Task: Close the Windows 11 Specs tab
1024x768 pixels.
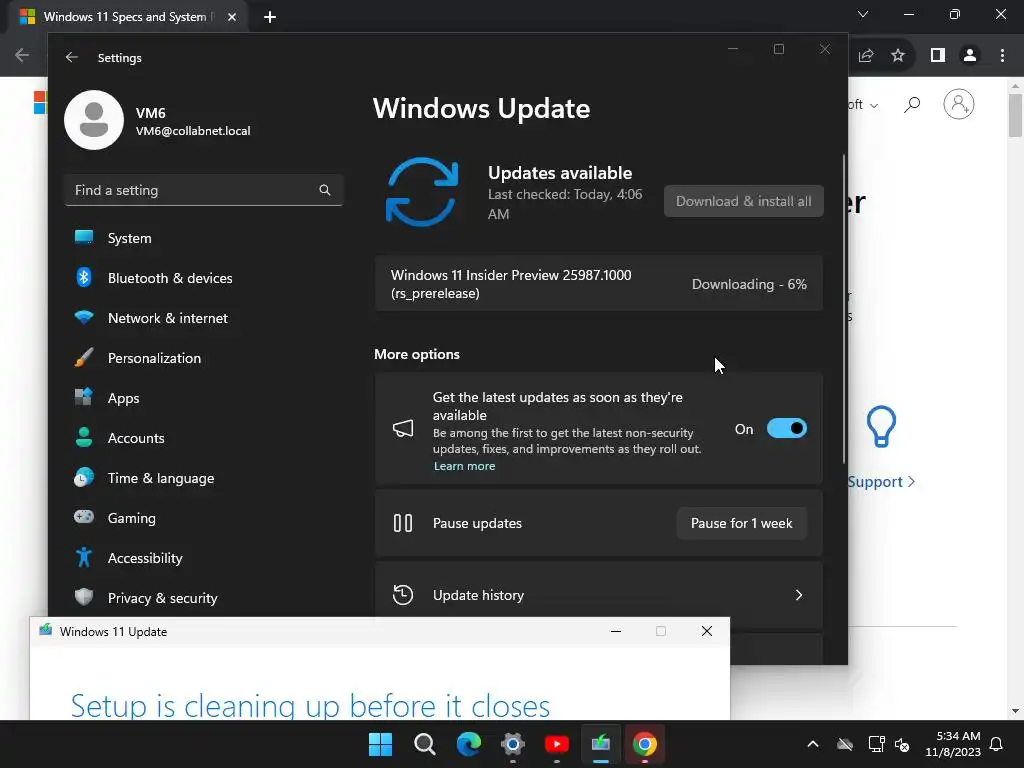Action: [232, 17]
